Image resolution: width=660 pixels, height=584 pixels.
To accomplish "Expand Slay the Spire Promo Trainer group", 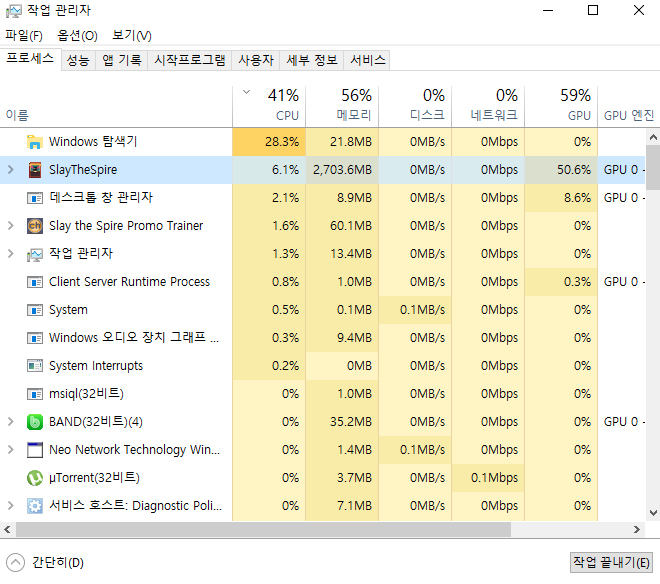I will coord(11,226).
